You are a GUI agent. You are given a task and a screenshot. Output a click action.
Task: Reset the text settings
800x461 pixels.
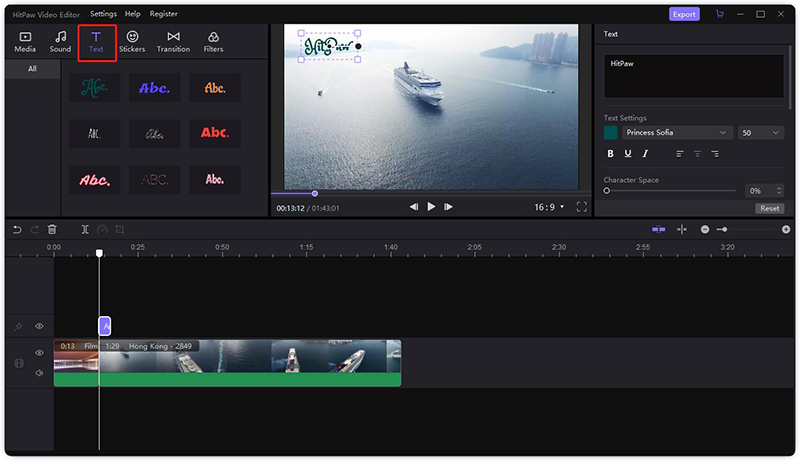768,208
